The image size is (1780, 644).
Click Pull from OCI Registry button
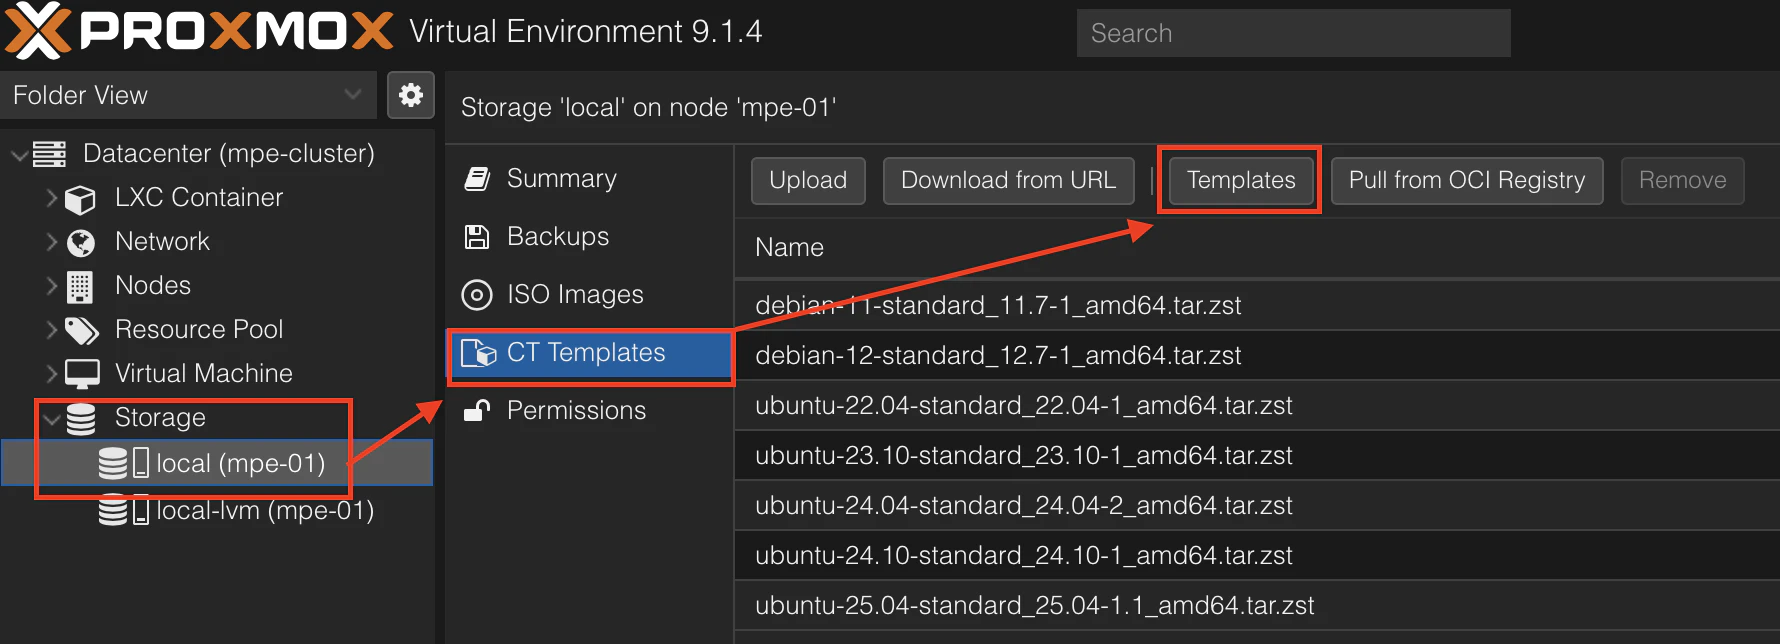click(x=1467, y=180)
